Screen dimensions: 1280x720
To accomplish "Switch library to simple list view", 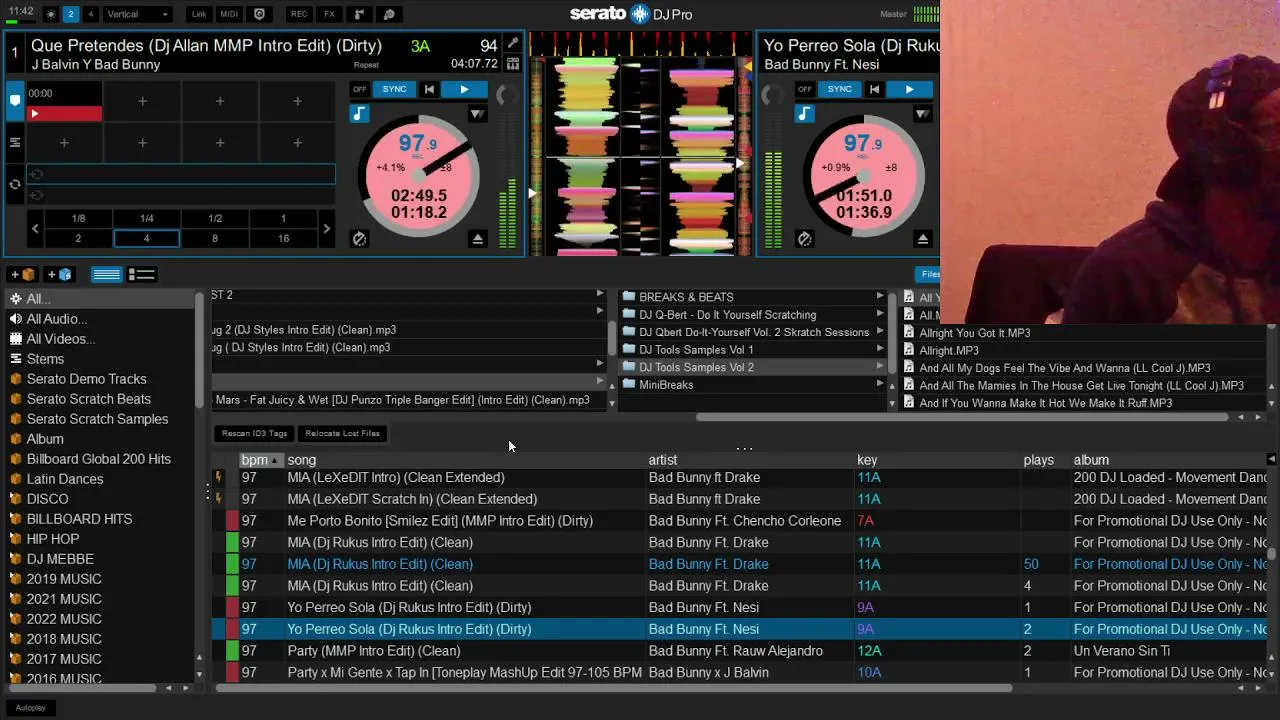I will point(106,274).
